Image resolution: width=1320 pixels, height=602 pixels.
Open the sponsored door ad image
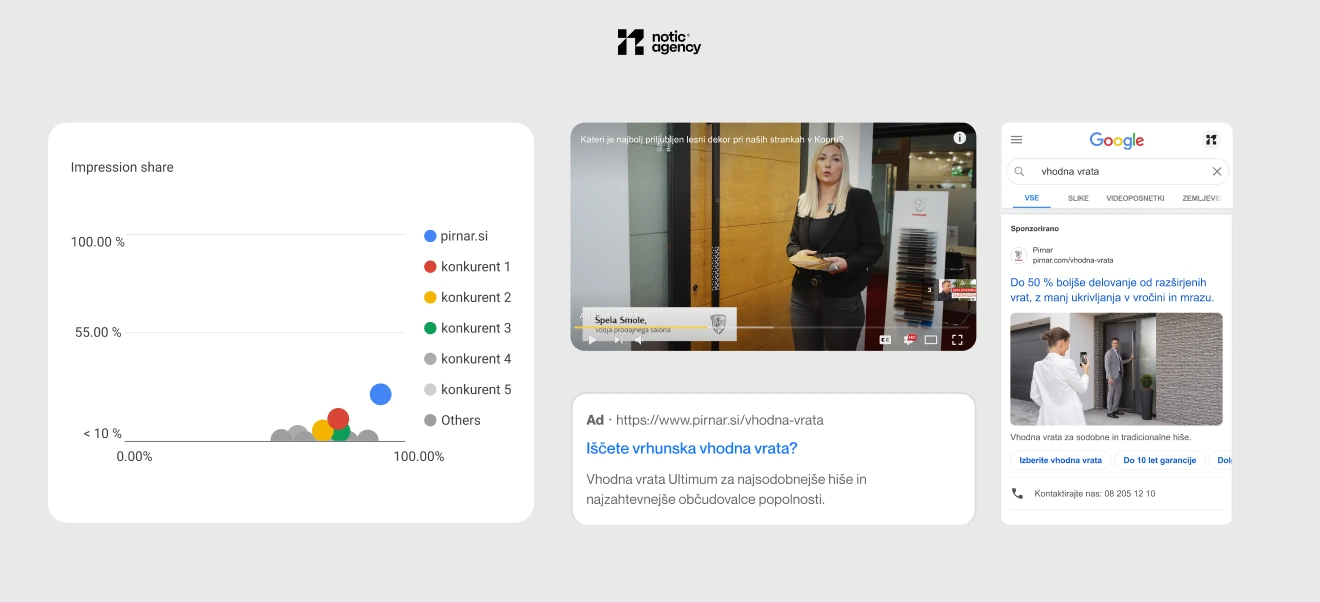[x=1116, y=369]
